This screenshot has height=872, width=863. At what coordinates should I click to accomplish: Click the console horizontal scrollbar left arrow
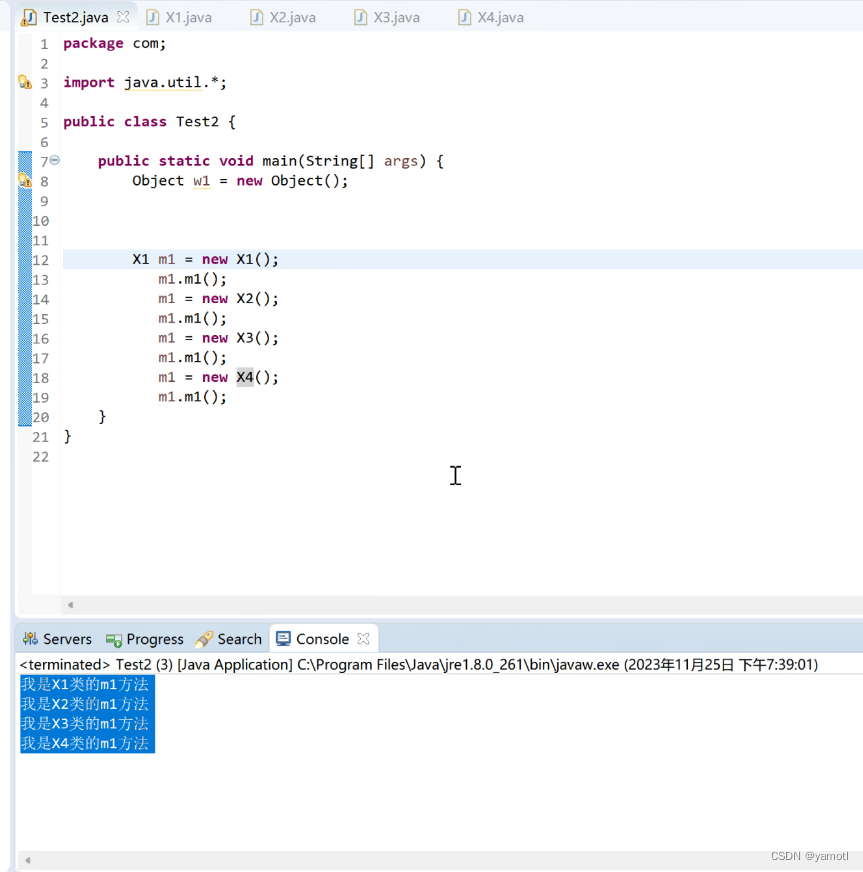click(x=27, y=860)
